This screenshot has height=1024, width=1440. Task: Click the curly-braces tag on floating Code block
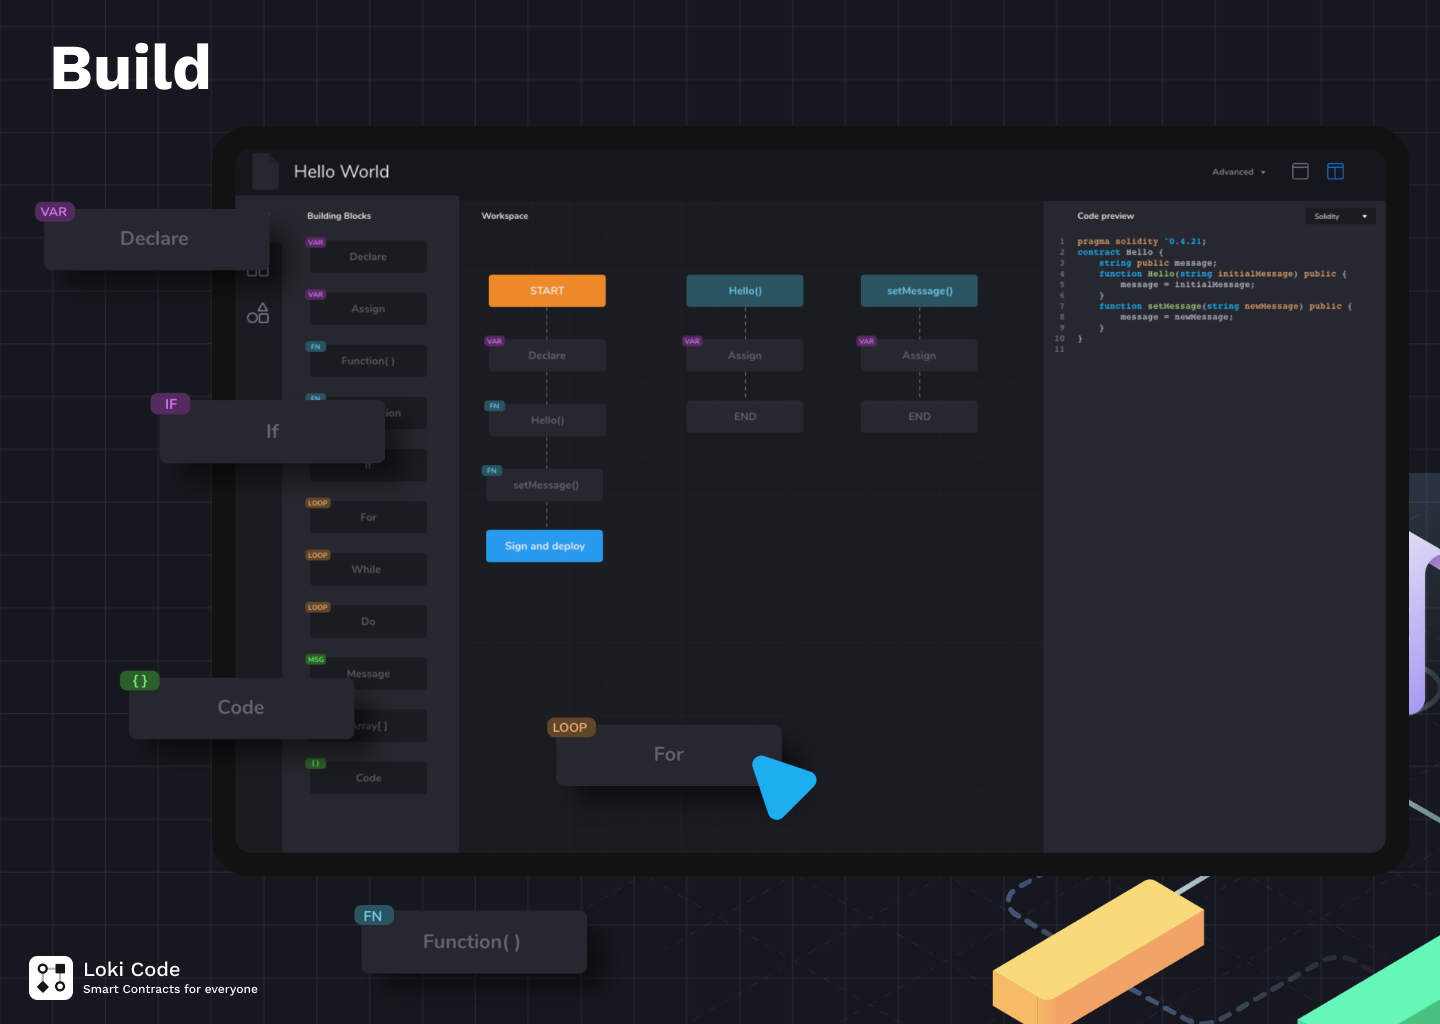pos(140,681)
